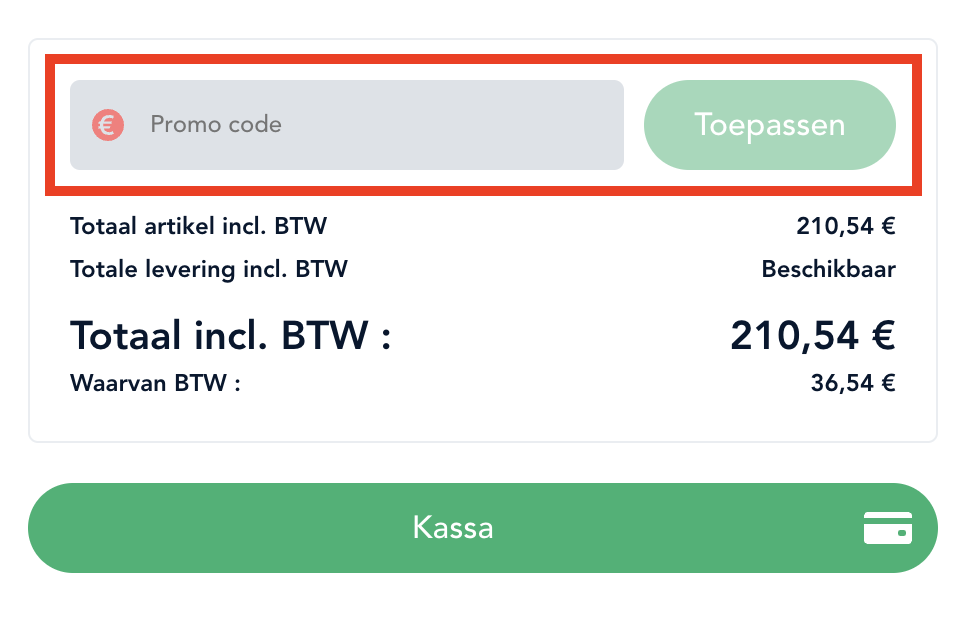976x628 pixels.
Task: Click the empty area of promo field
Action: (x=454, y=124)
